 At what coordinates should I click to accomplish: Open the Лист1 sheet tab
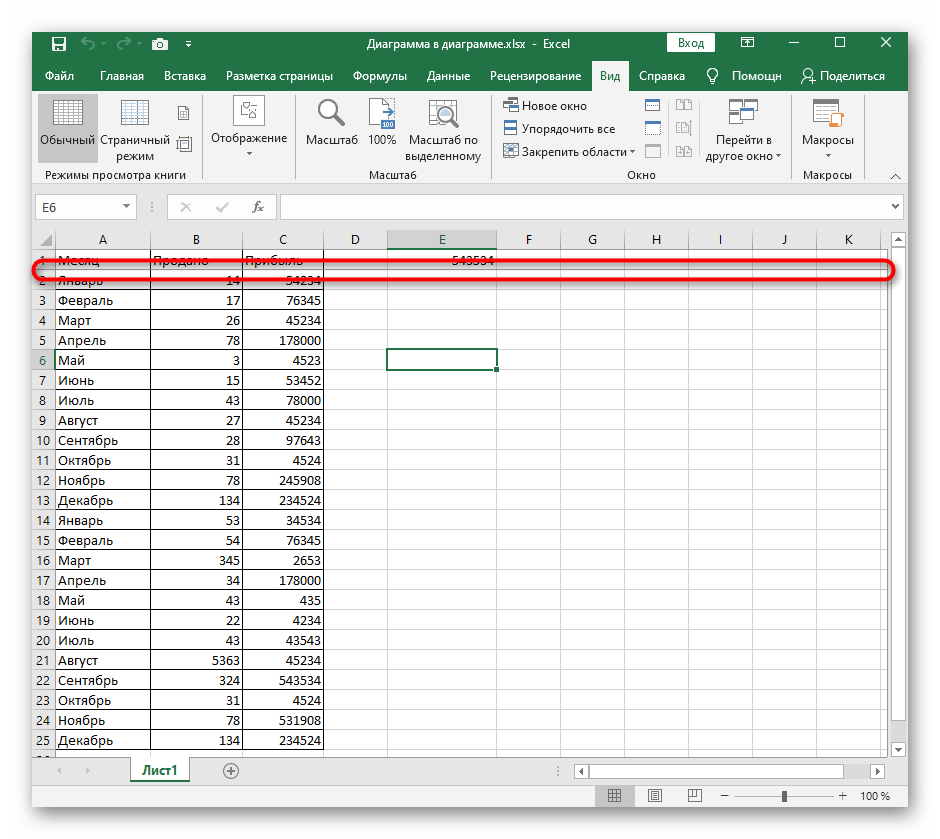(159, 770)
